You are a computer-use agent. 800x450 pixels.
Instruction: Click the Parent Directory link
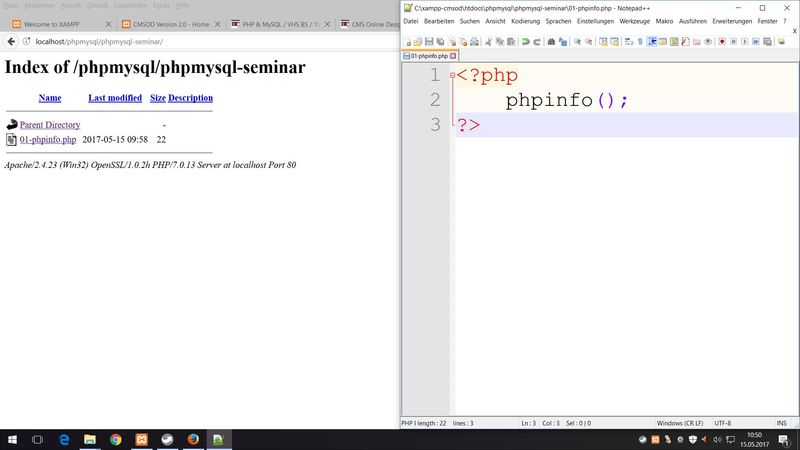(49, 125)
